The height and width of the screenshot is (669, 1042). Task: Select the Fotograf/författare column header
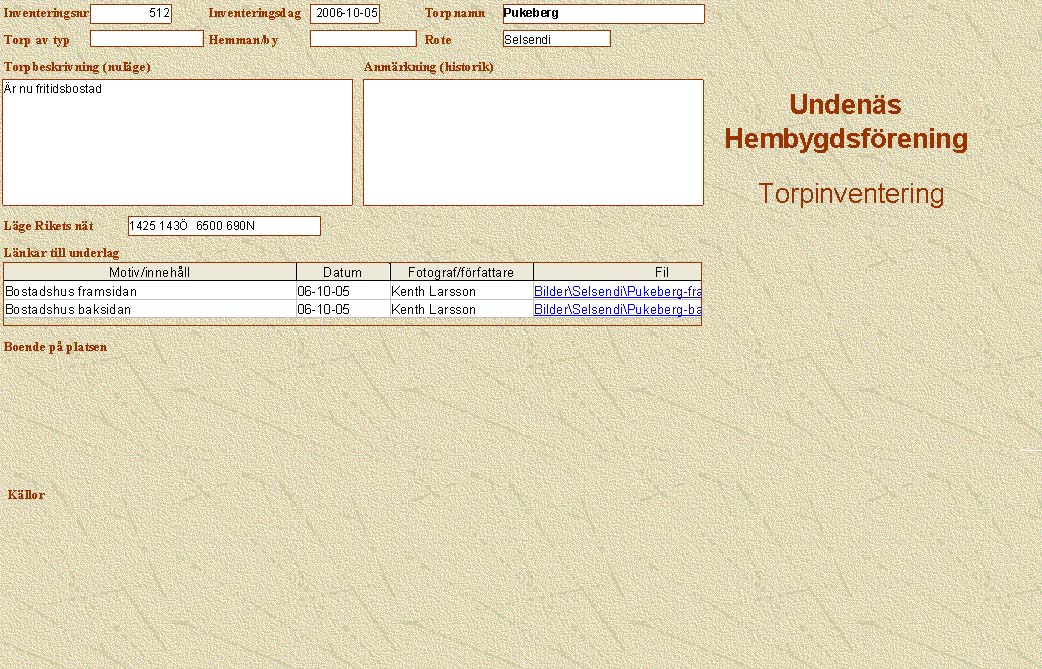tap(461, 272)
